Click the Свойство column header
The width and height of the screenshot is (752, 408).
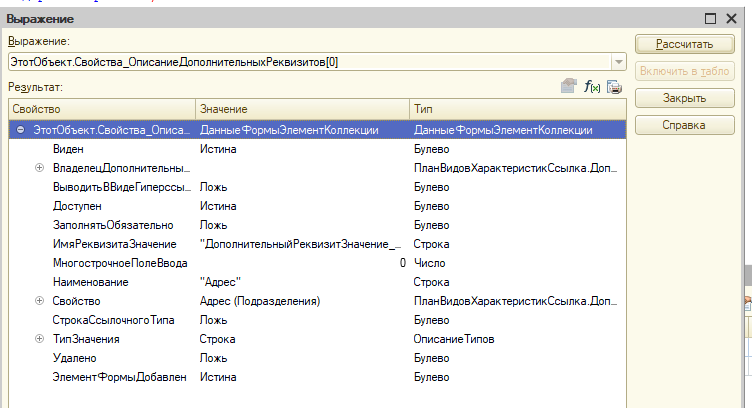click(100, 108)
